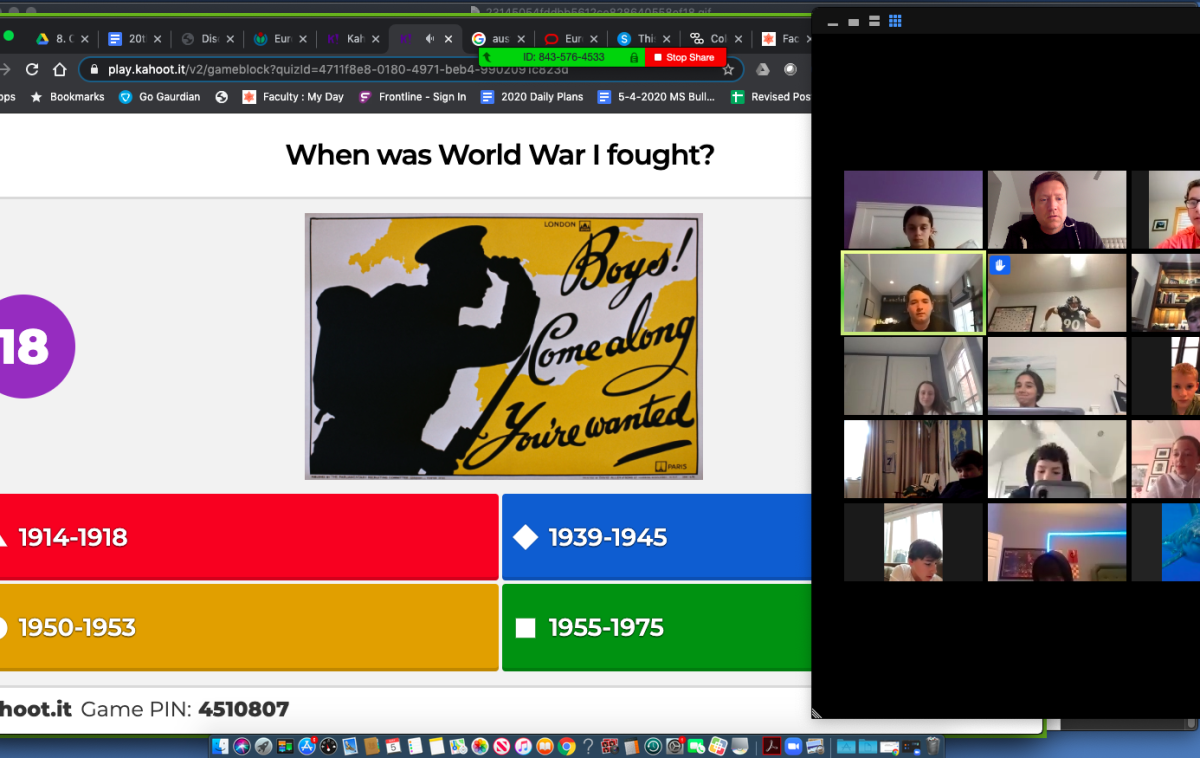Screen dimensions: 1200x758
Task: Click inside the browser address bar
Action: (x=300, y=71)
